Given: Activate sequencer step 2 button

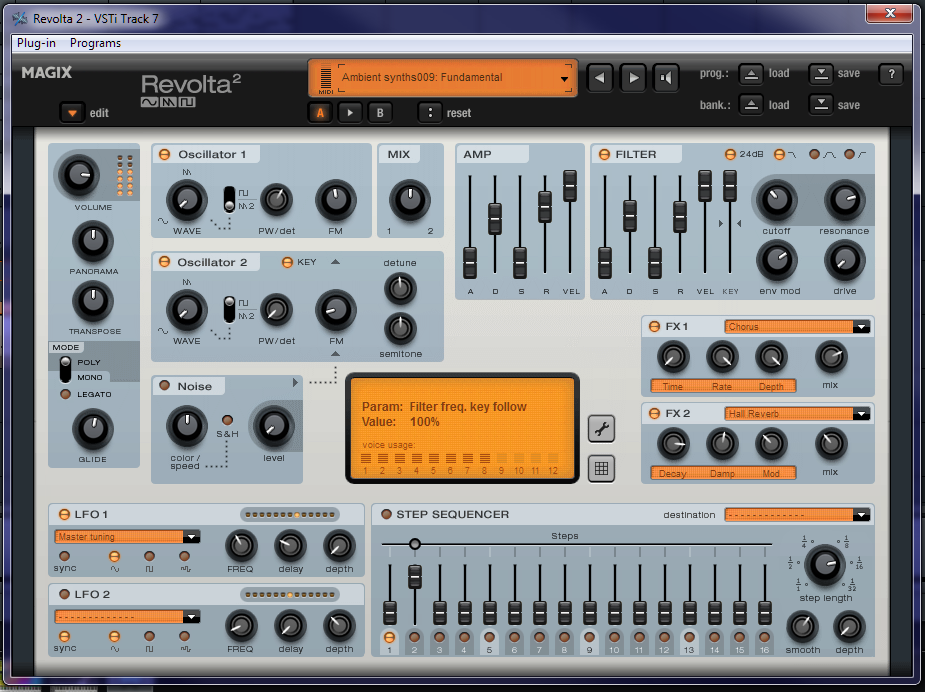Looking at the screenshot, I should pos(414,637).
